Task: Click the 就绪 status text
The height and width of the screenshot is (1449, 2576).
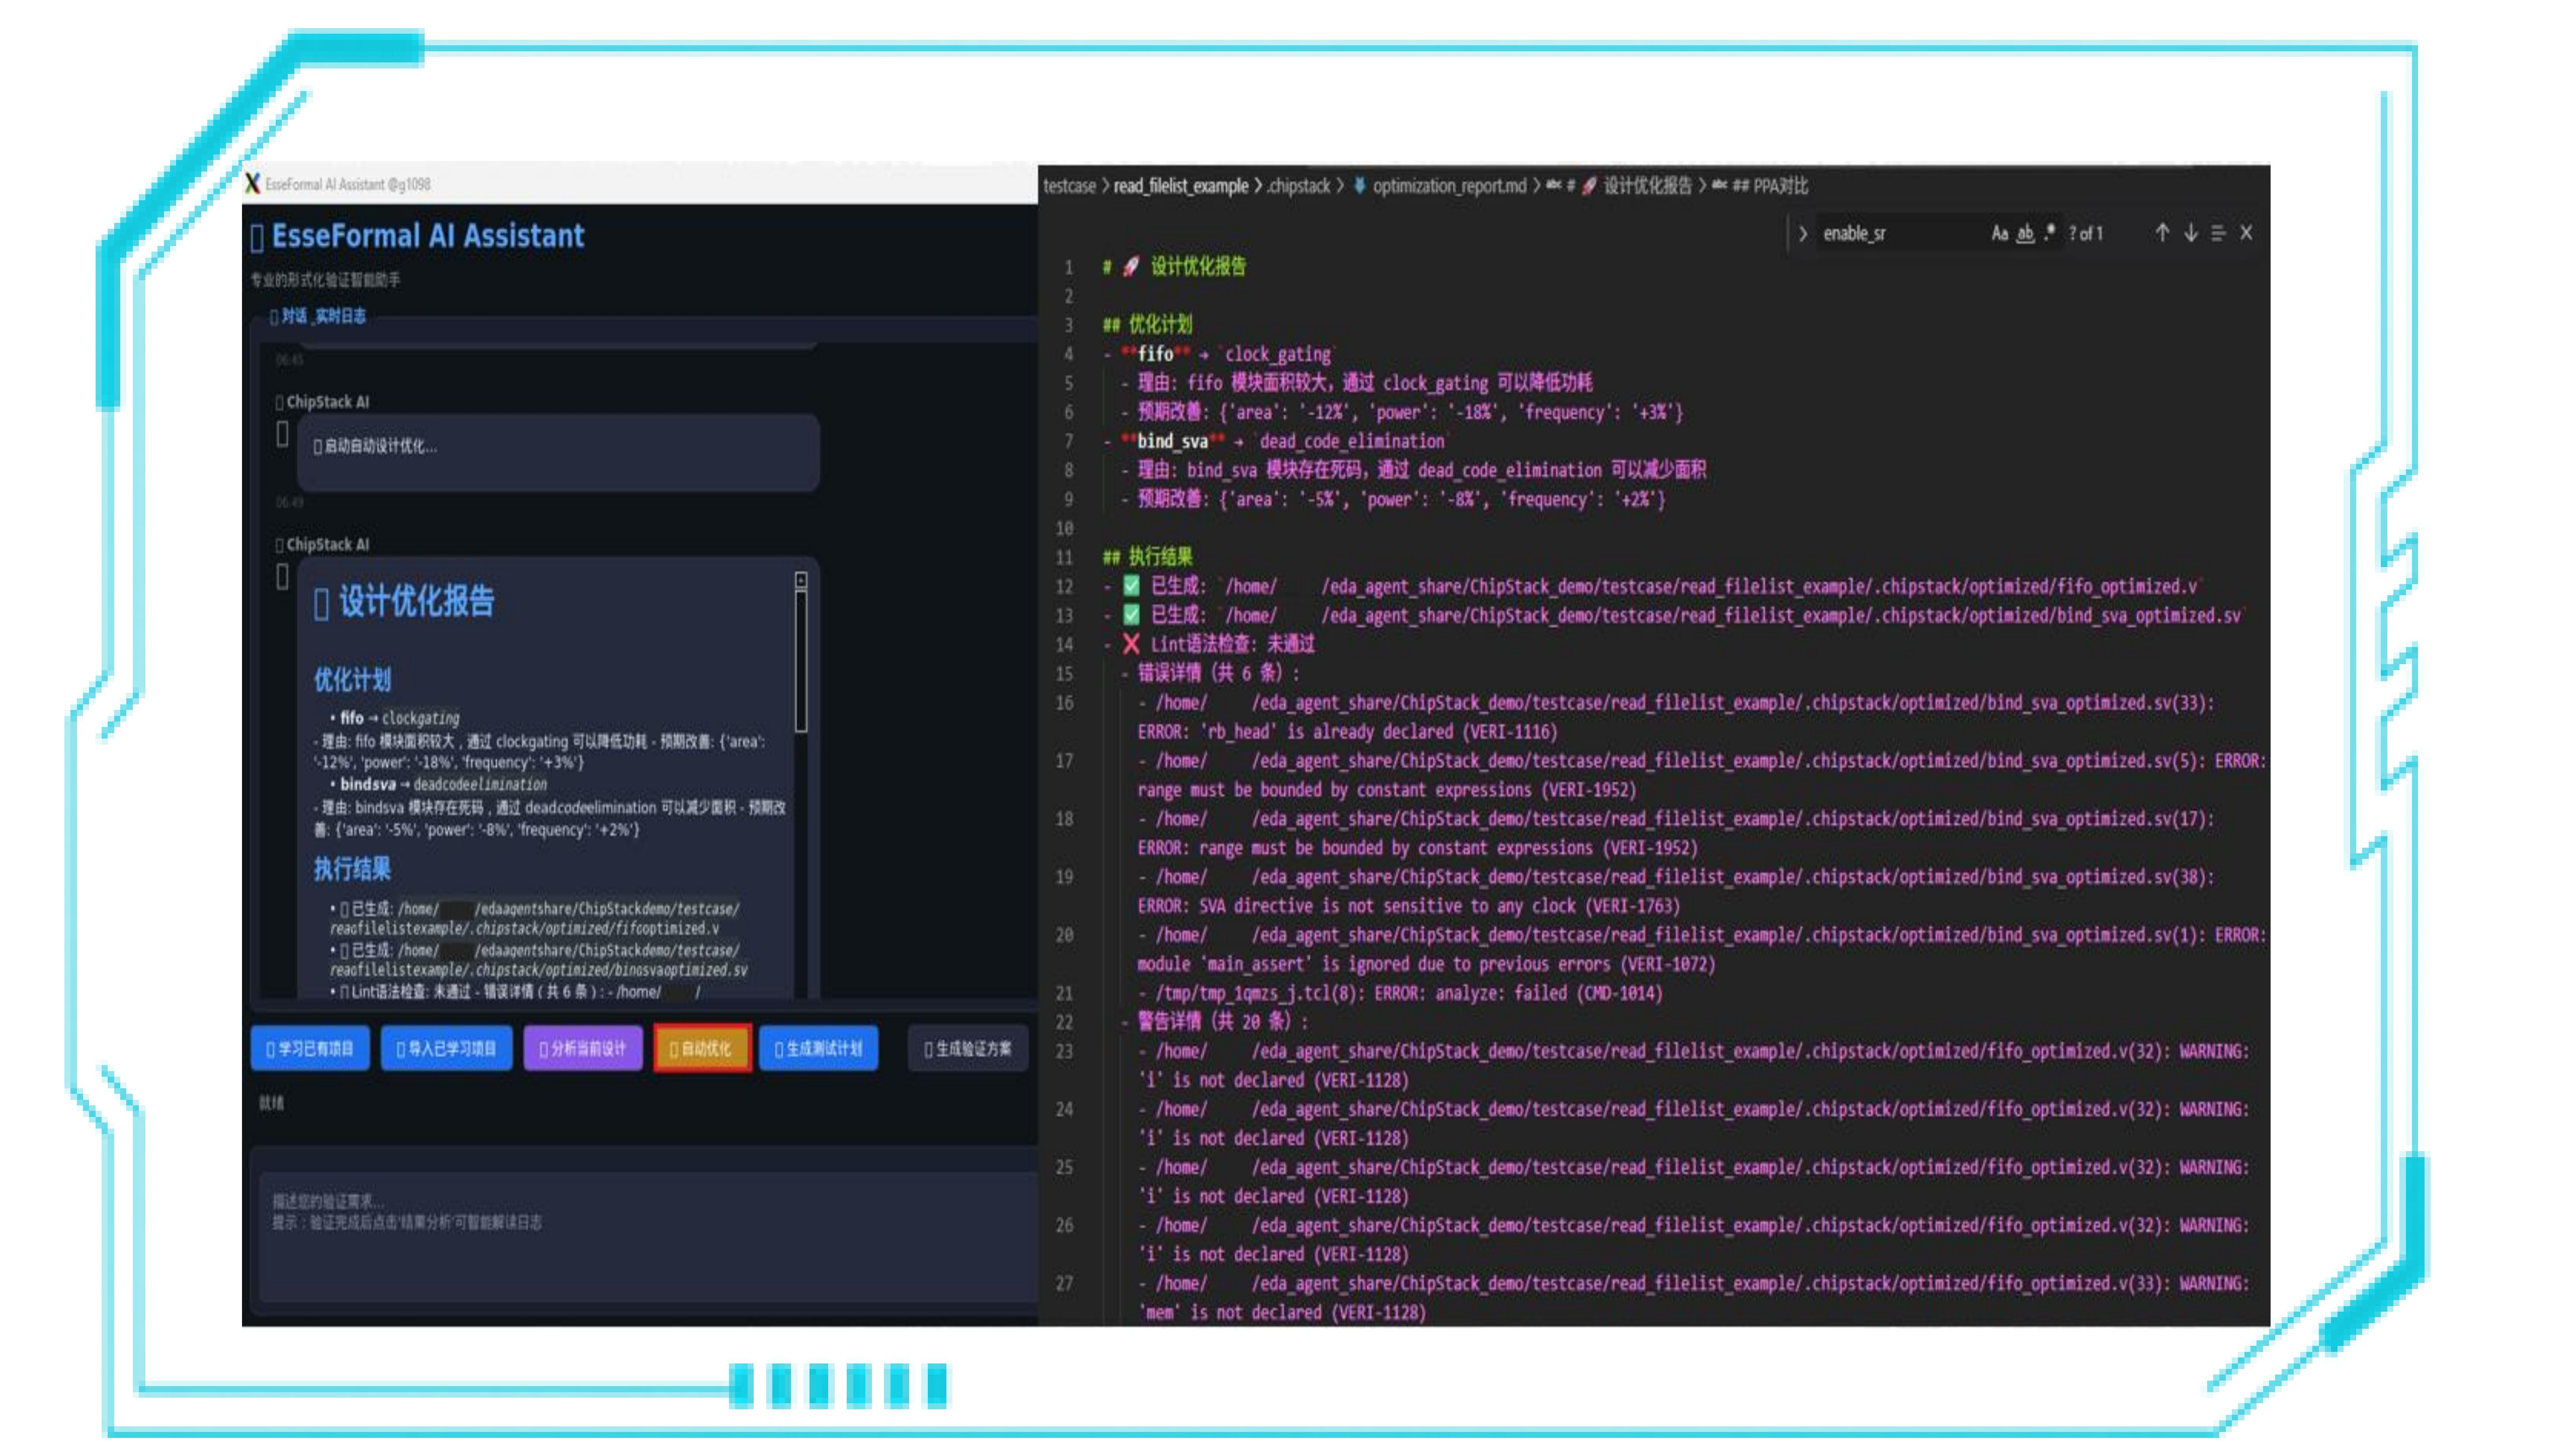Action: pos(271,1103)
